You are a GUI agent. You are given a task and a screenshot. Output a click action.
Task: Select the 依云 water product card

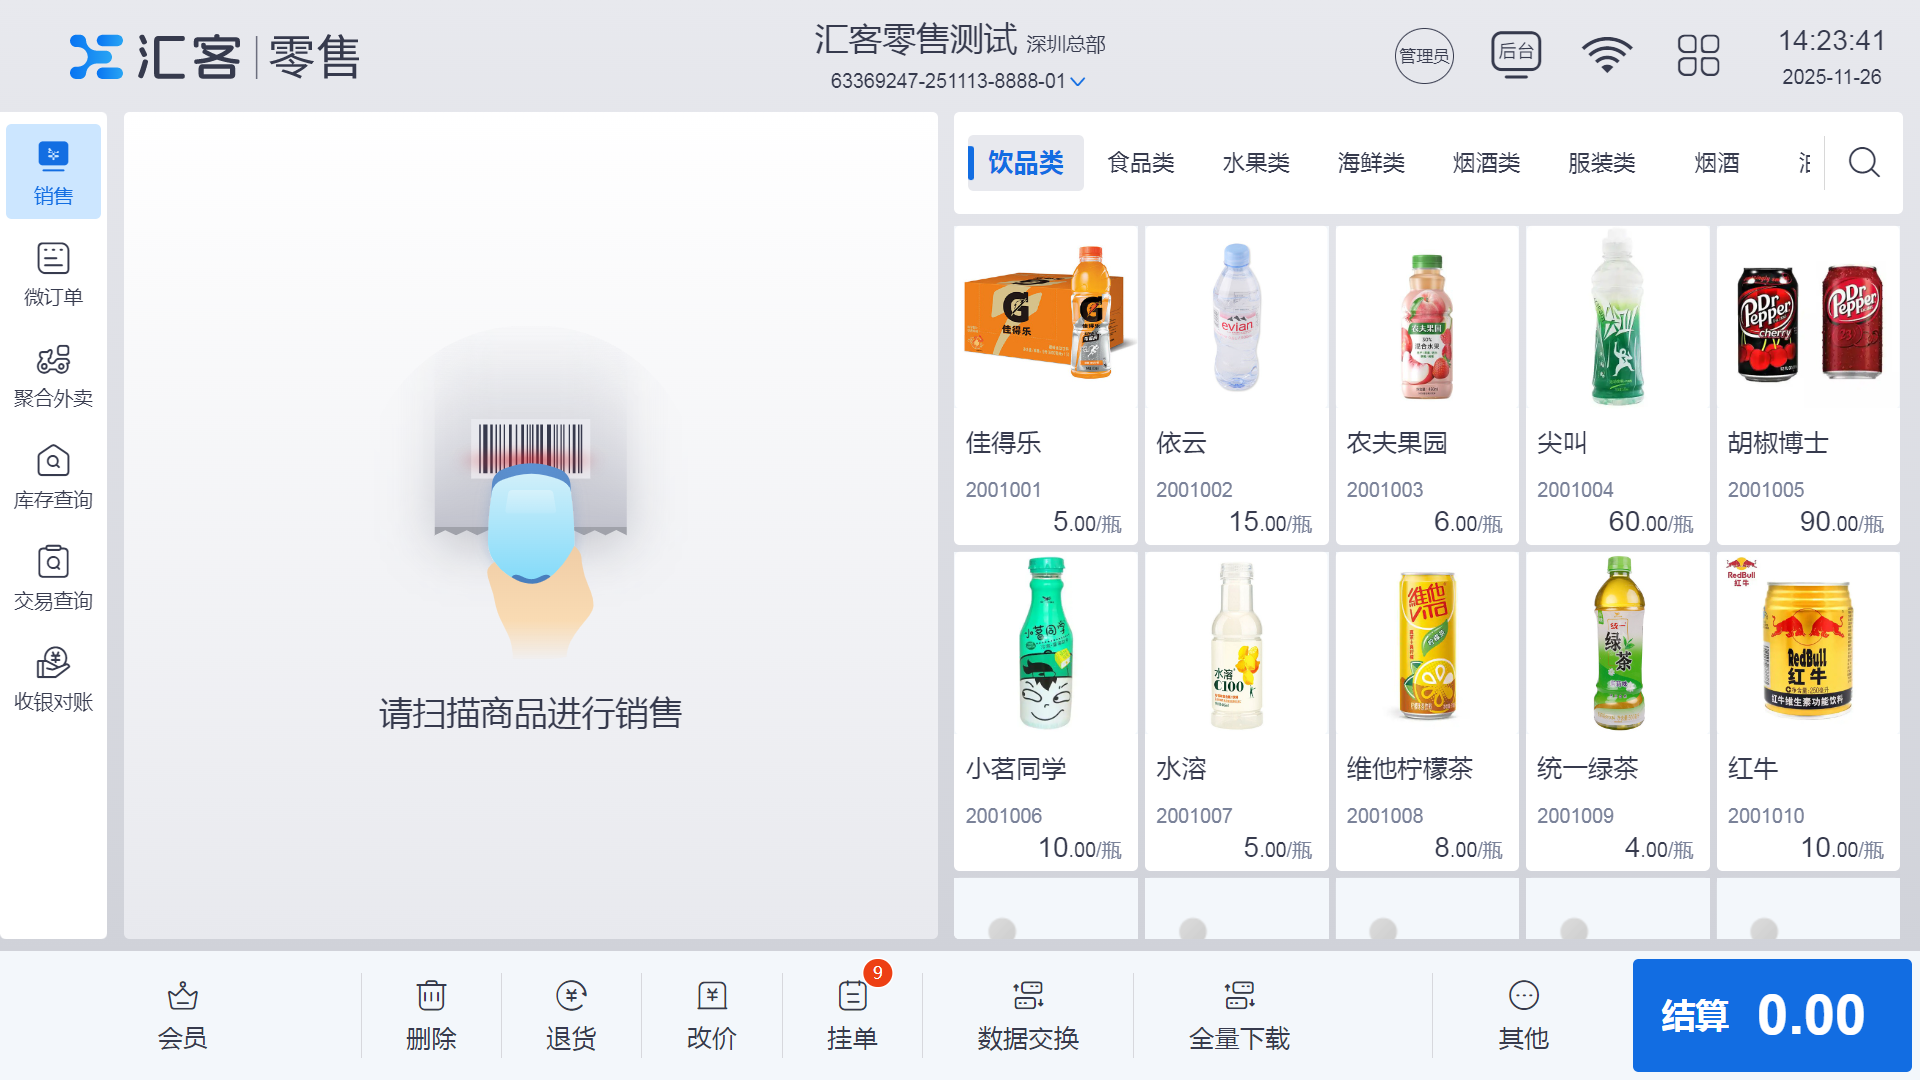(x=1236, y=385)
